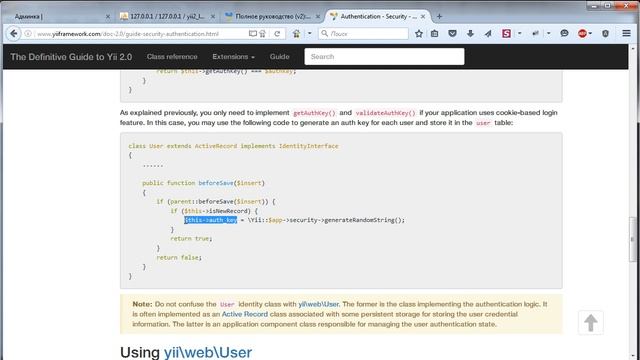Close the 127.0.0.1 tab
This screenshot has width=640, height=360.
(x=213, y=17)
